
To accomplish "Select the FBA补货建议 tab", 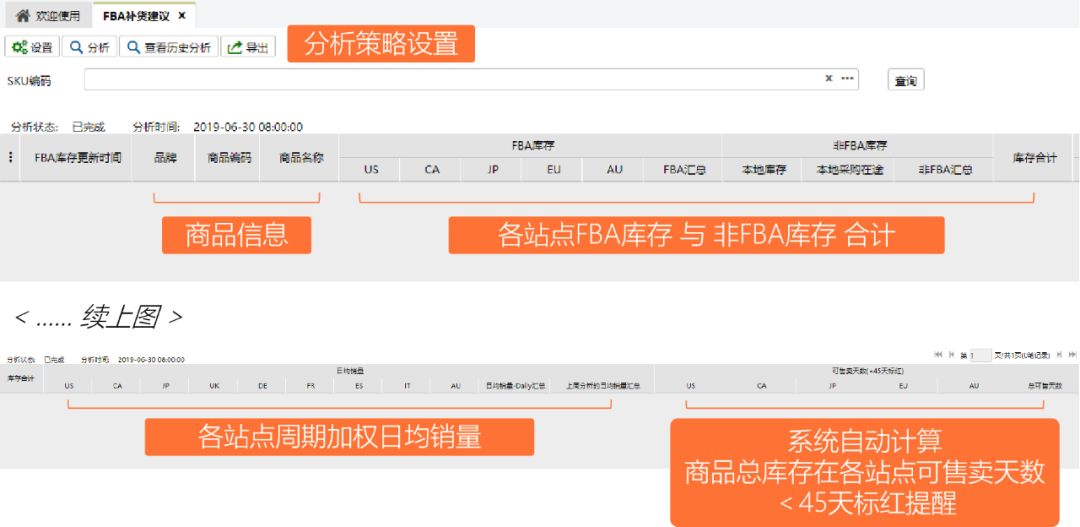I will 136,15.
